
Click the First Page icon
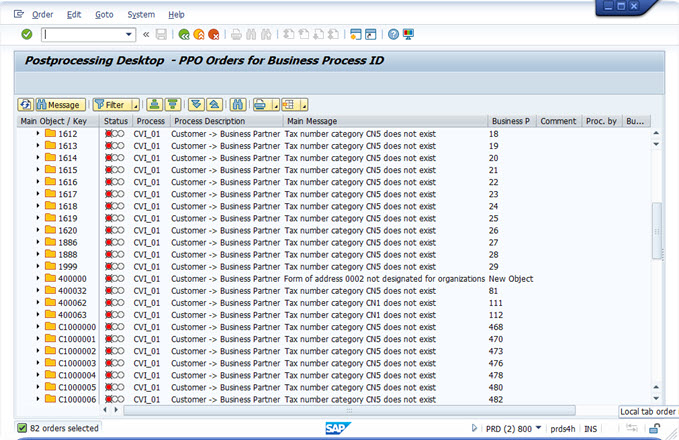click(288, 35)
